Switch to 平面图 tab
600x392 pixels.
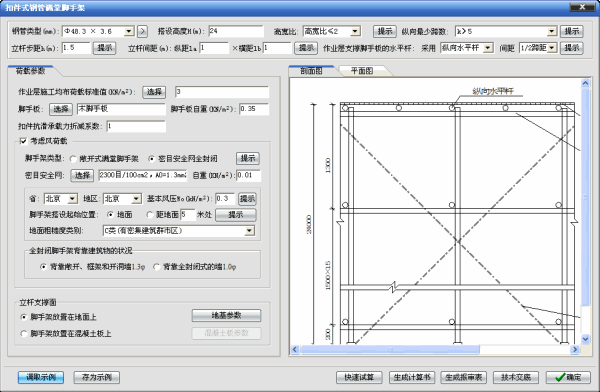[x=362, y=71]
